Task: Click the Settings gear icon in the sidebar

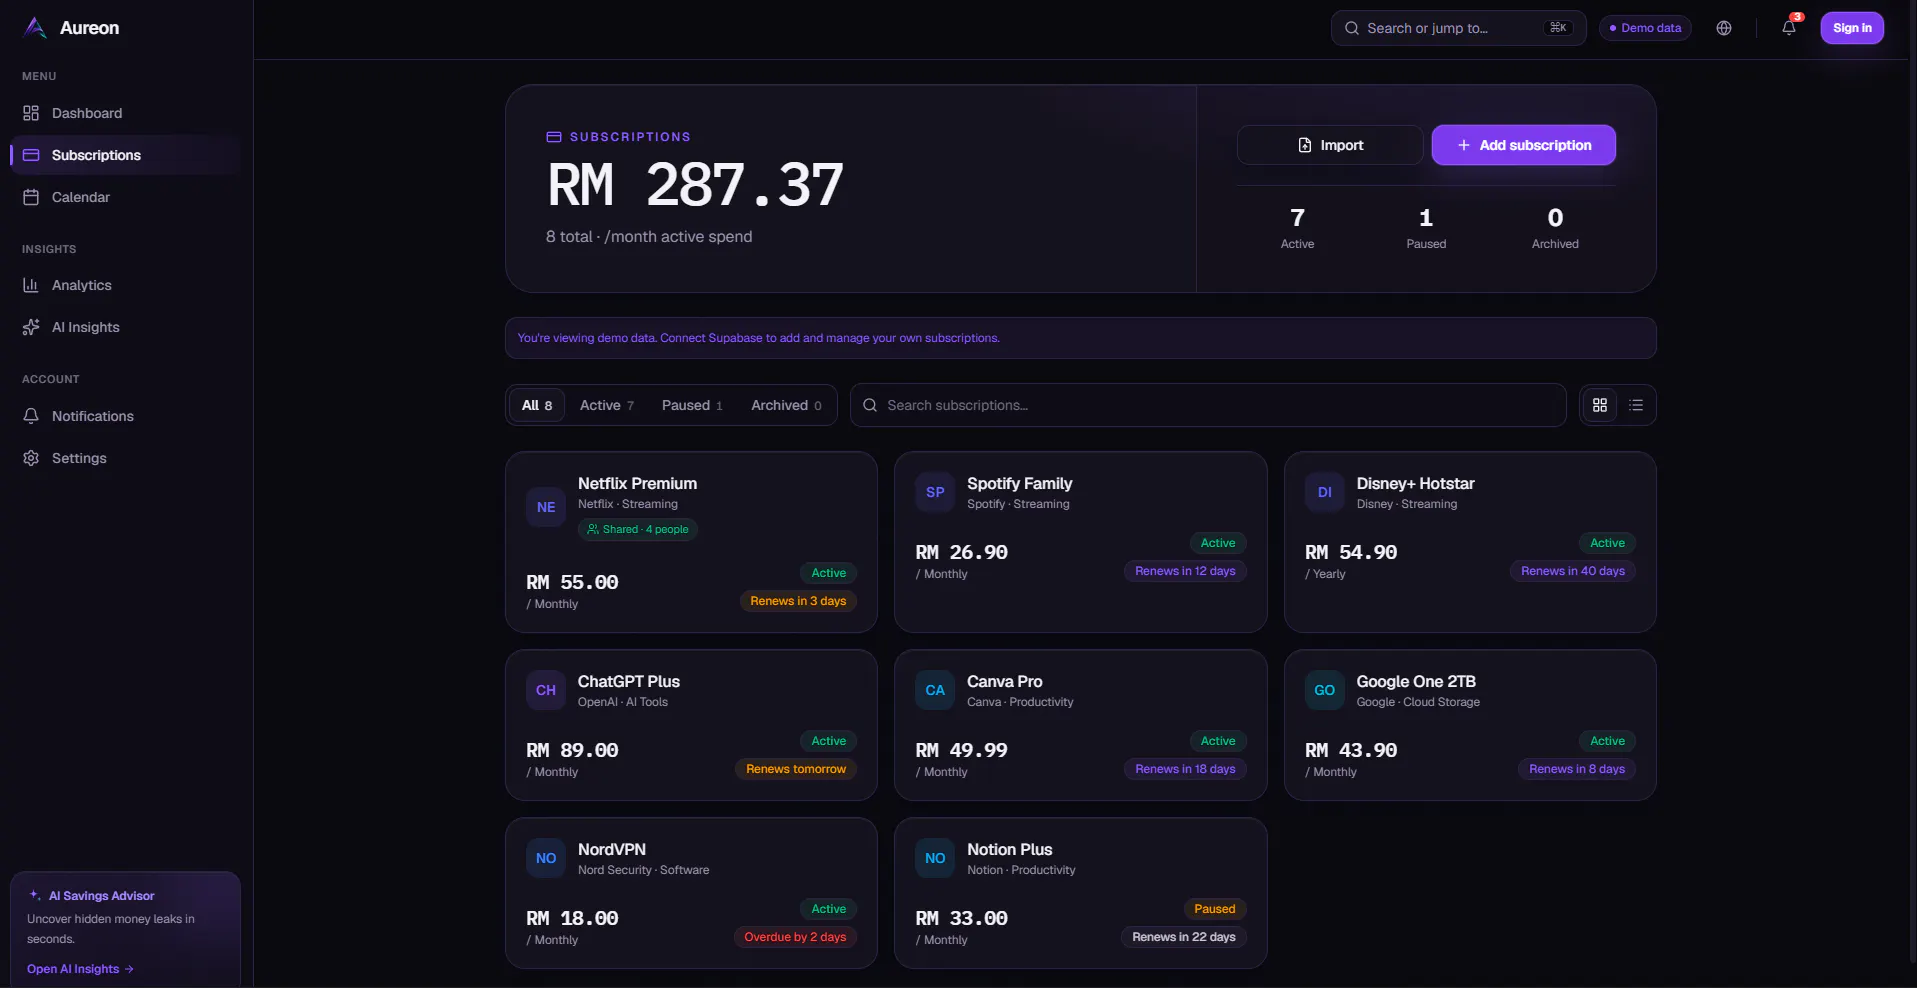Action: pos(31,458)
